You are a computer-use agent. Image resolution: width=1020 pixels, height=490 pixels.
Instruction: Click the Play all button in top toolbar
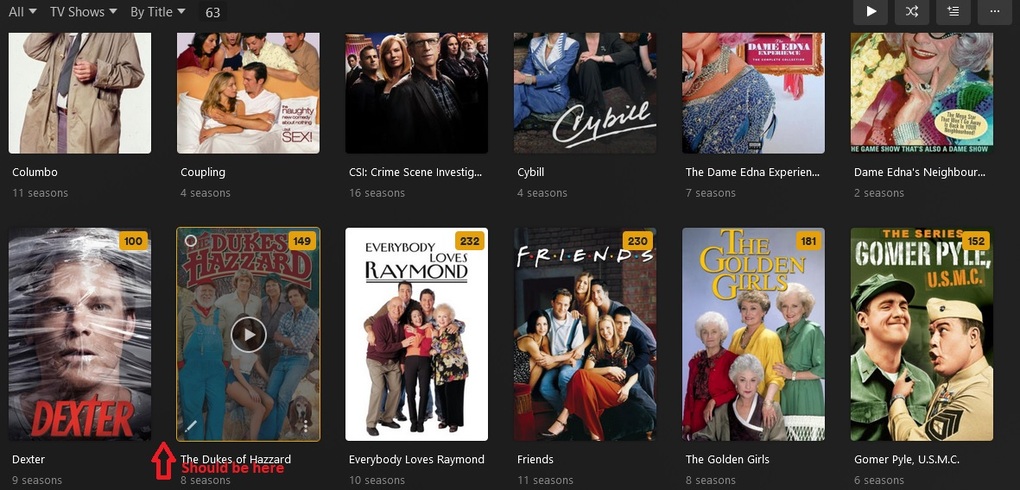(870, 12)
